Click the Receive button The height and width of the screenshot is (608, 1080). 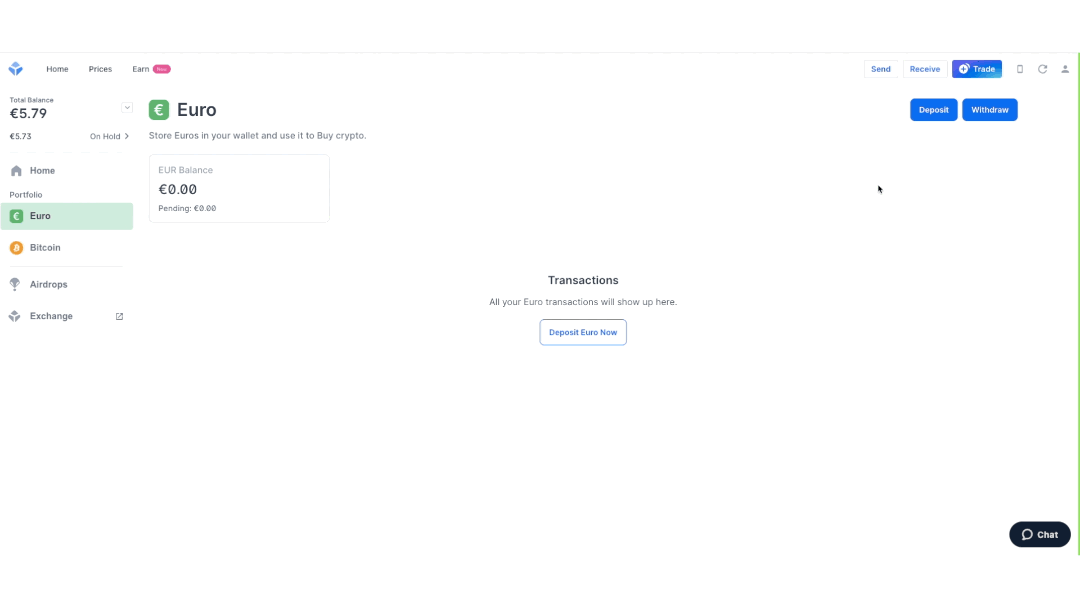pos(924,69)
